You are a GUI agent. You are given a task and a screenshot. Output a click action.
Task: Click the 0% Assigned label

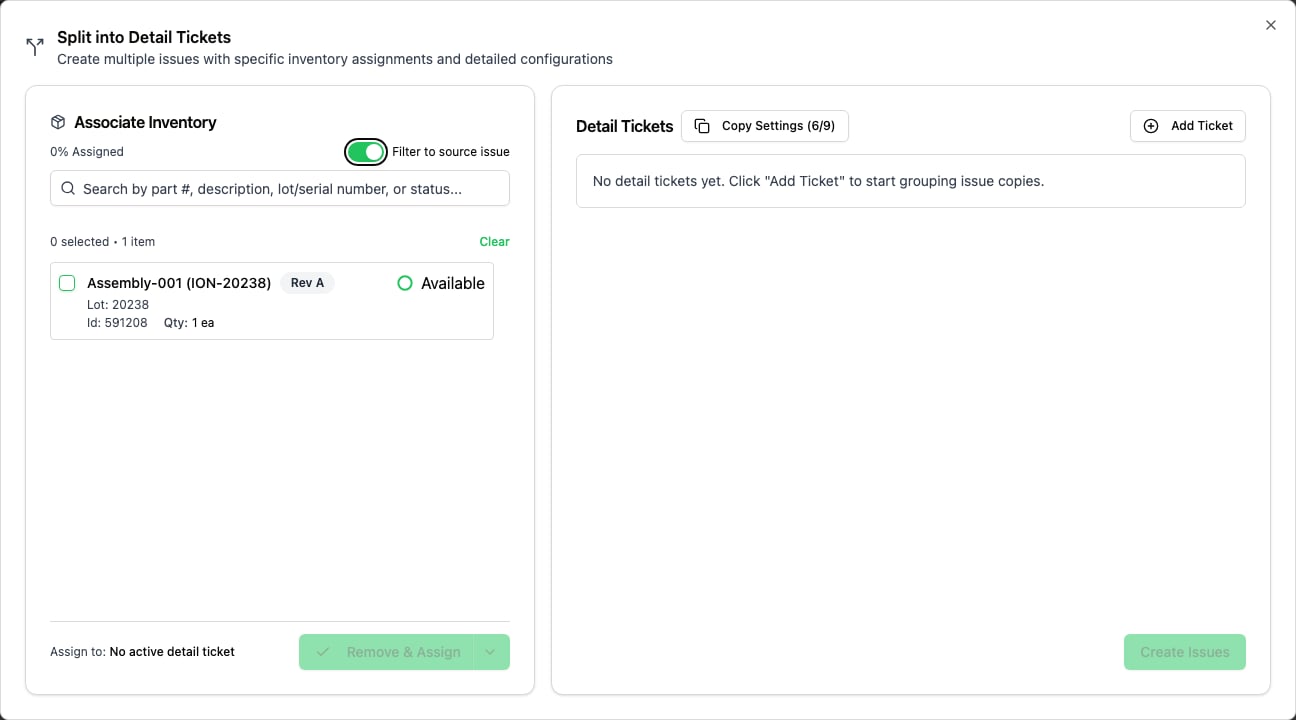87,152
